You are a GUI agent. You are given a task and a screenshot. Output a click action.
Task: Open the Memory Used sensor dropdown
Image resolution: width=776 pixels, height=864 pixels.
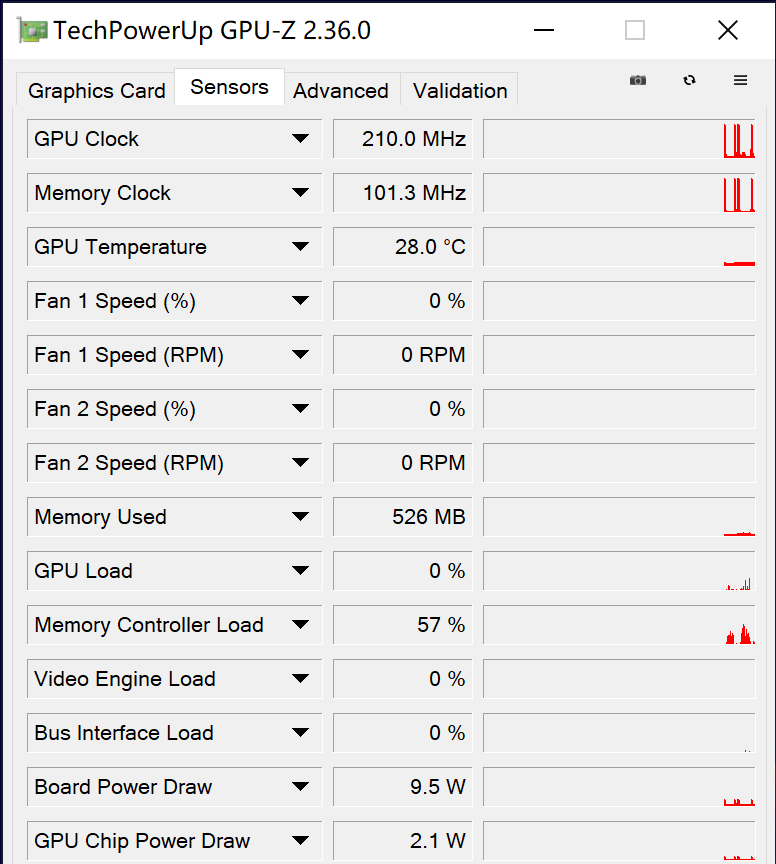[301, 516]
